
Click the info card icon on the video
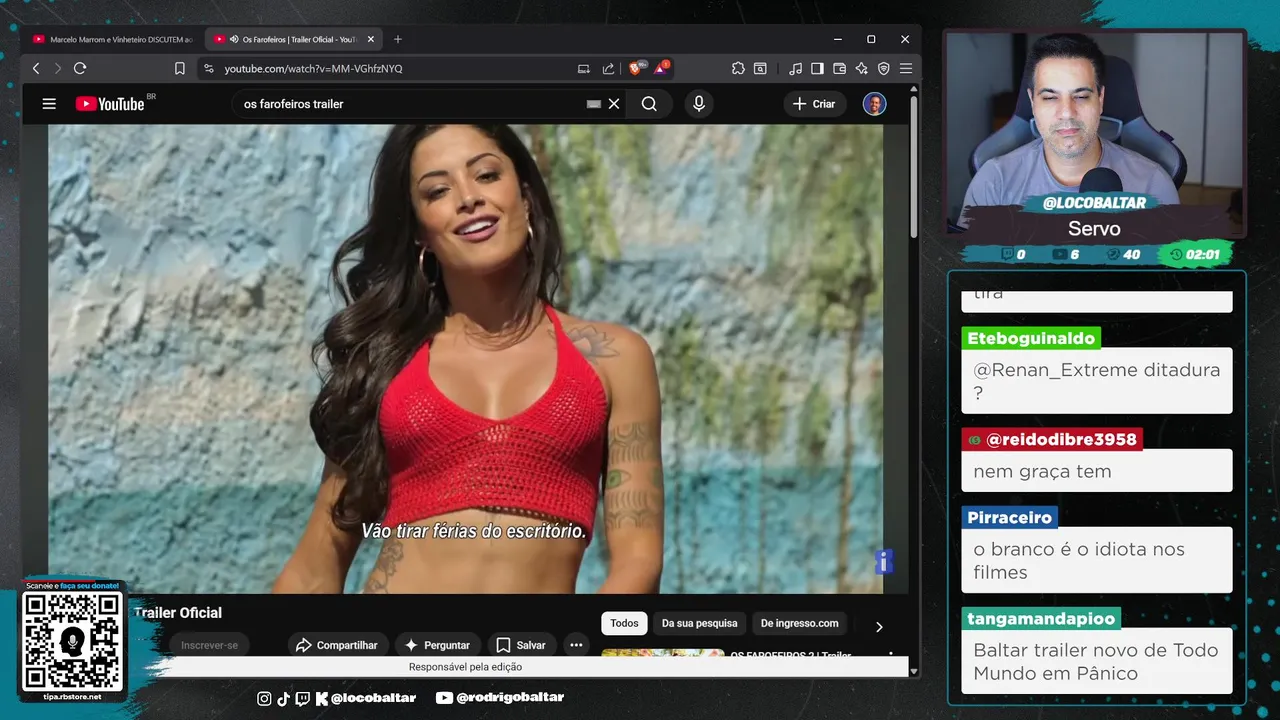point(884,561)
